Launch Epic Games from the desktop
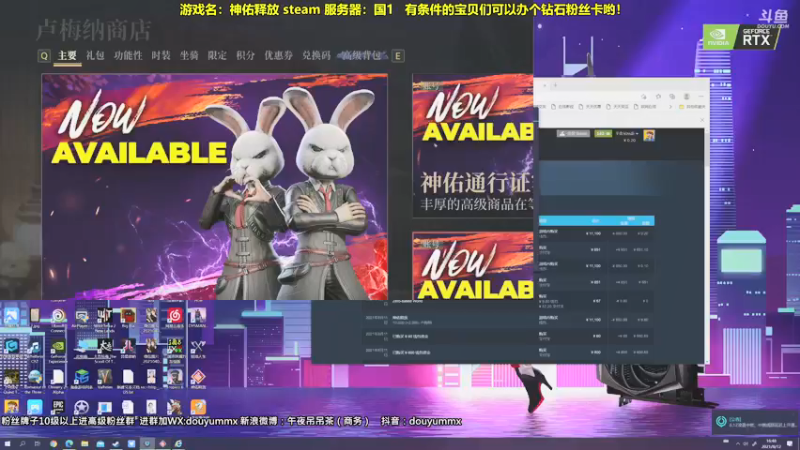The width and height of the screenshot is (800, 450). tap(58, 407)
